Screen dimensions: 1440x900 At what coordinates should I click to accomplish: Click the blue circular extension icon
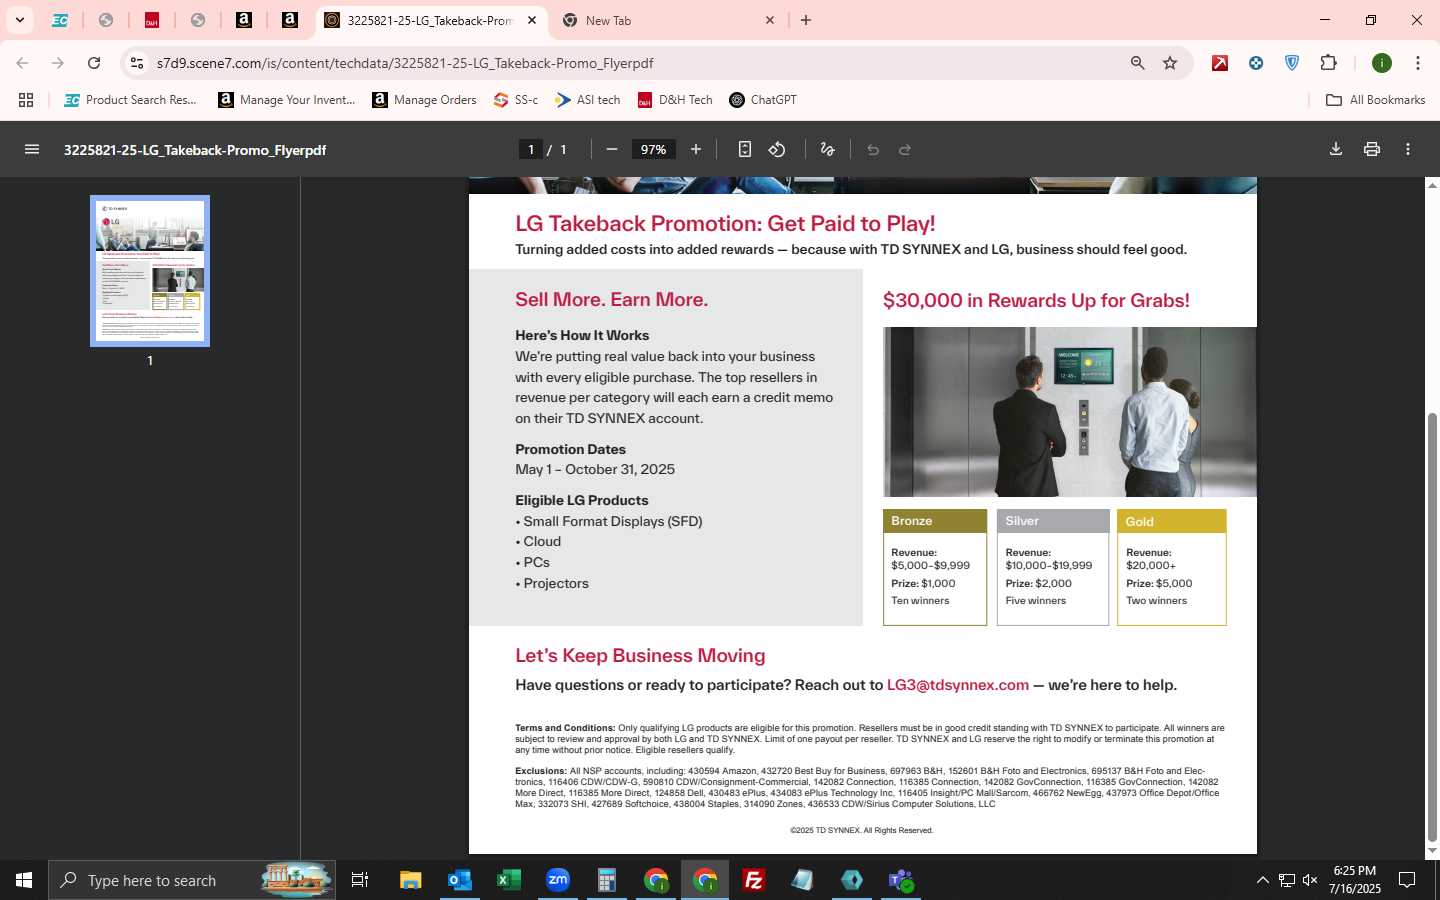pos(1256,63)
